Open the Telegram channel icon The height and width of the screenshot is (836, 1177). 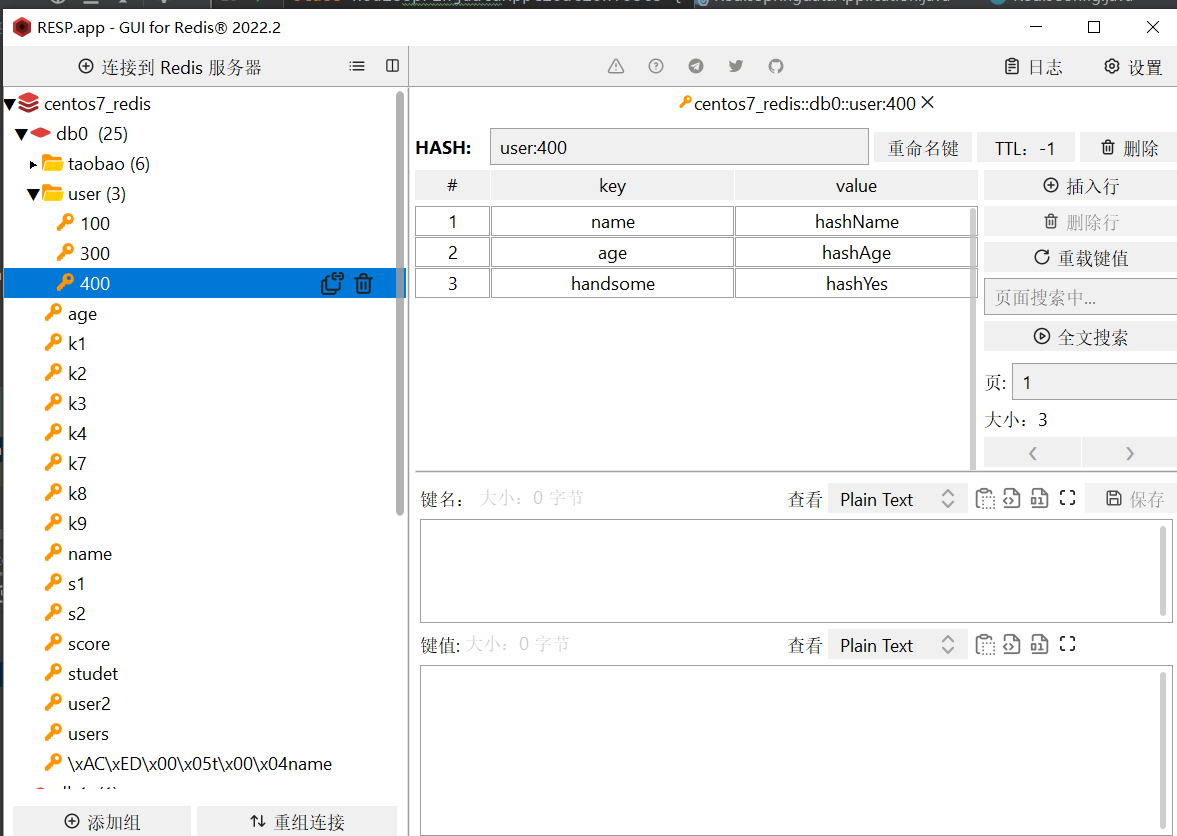[696, 66]
